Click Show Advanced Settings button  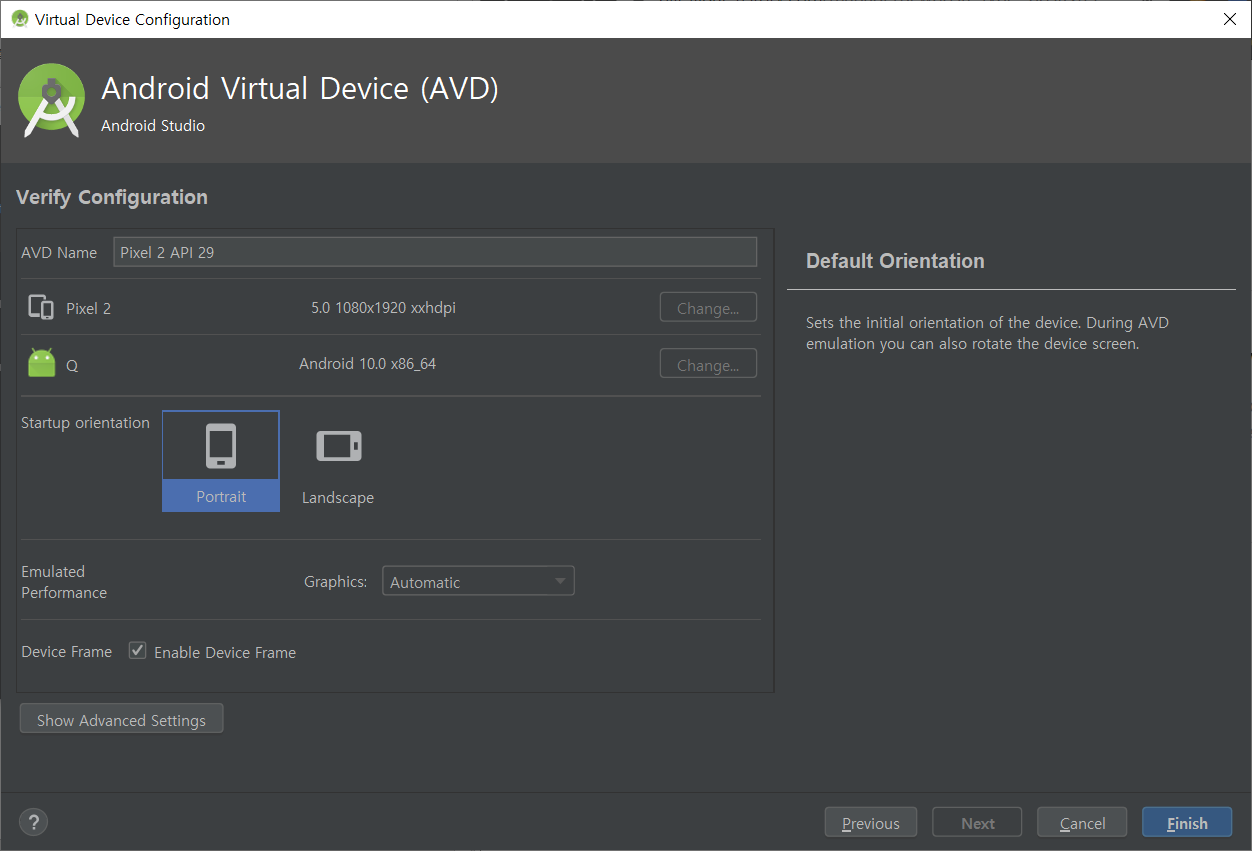[121, 719]
